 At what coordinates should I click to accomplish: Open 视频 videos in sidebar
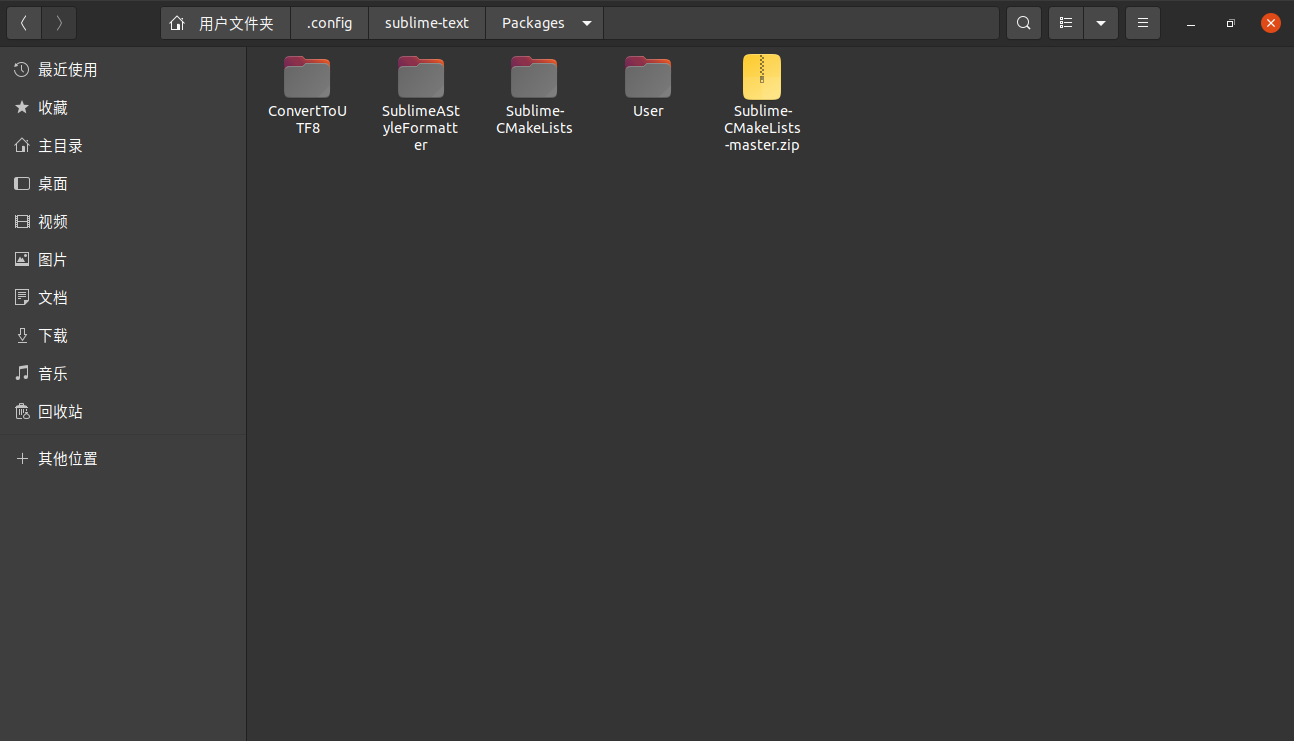[x=123, y=222]
